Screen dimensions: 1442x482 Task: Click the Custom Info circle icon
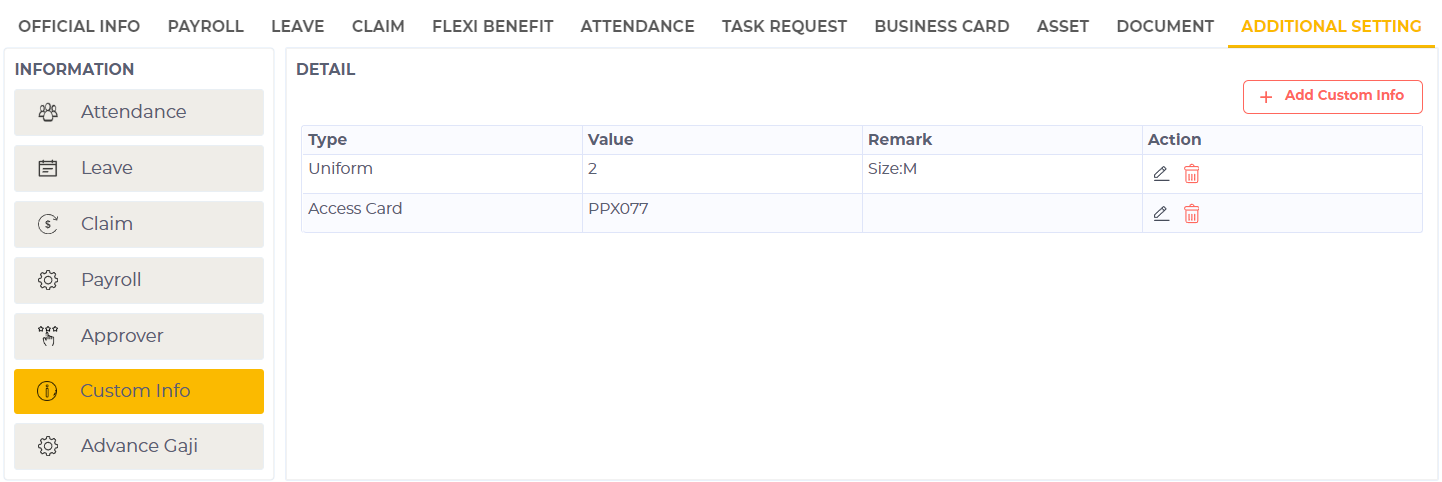[x=47, y=391]
